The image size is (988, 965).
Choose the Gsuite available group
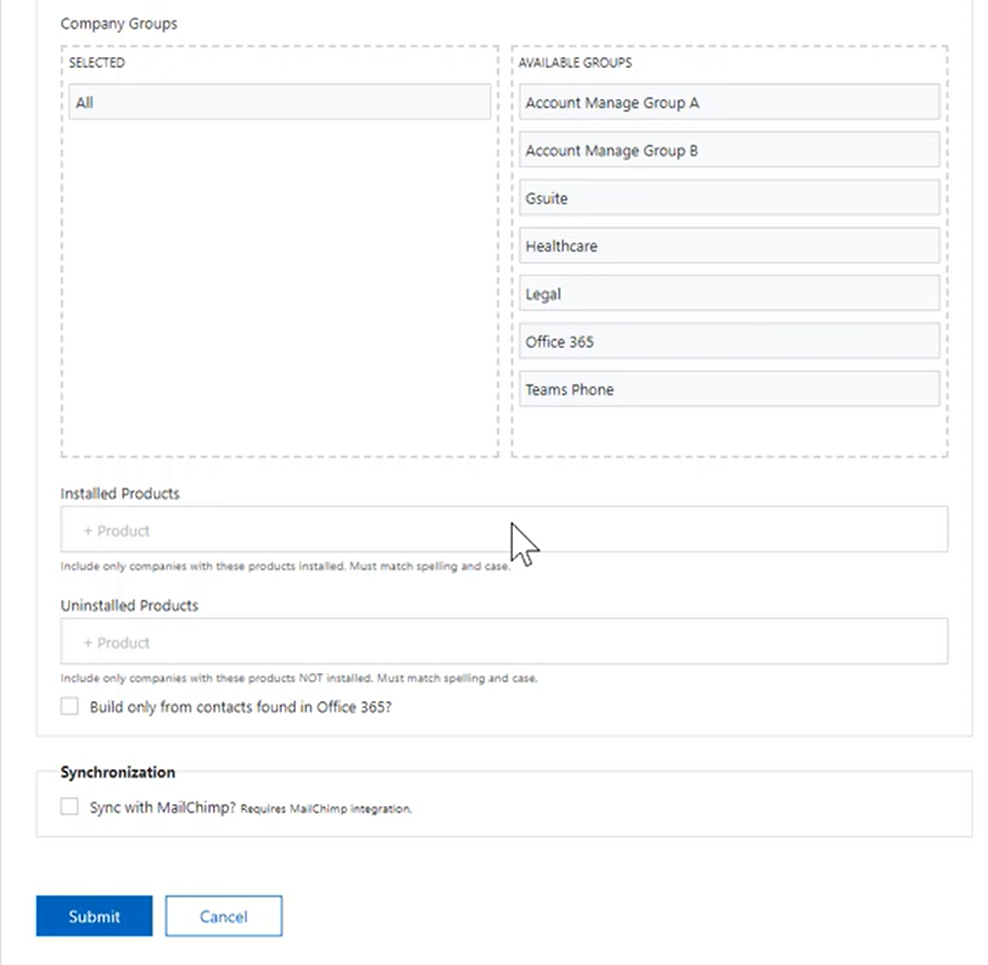pos(729,198)
